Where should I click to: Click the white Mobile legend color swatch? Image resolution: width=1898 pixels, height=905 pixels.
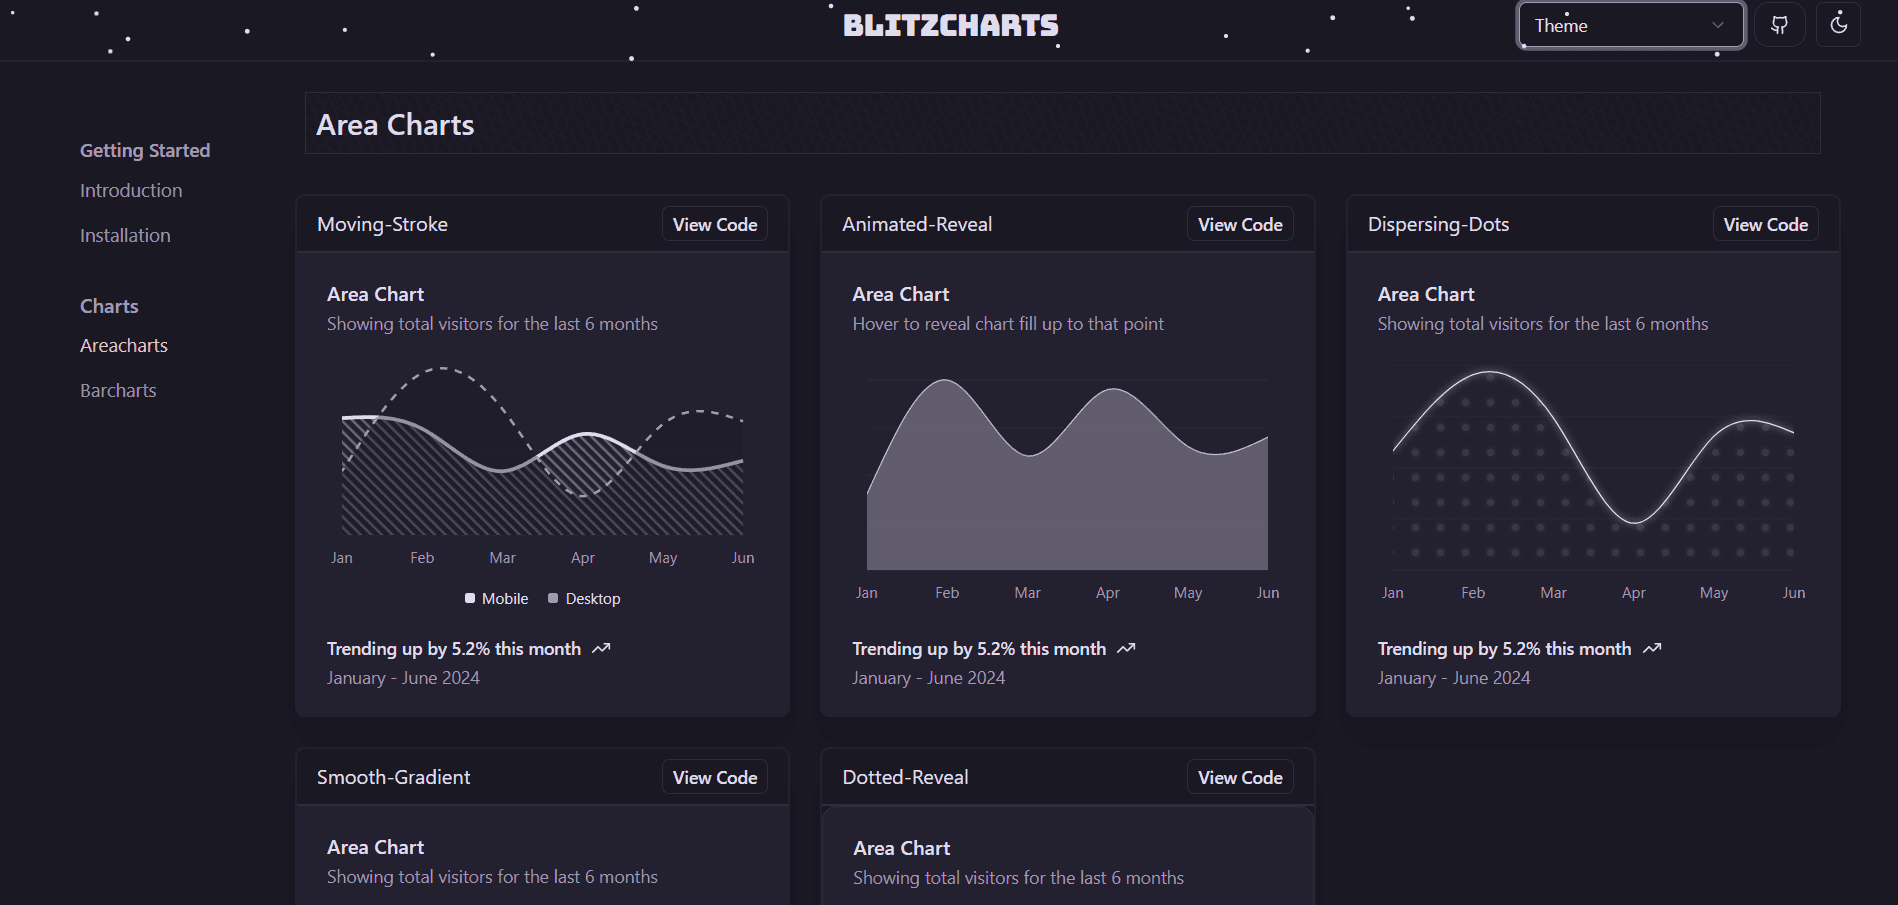click(469, 598)
